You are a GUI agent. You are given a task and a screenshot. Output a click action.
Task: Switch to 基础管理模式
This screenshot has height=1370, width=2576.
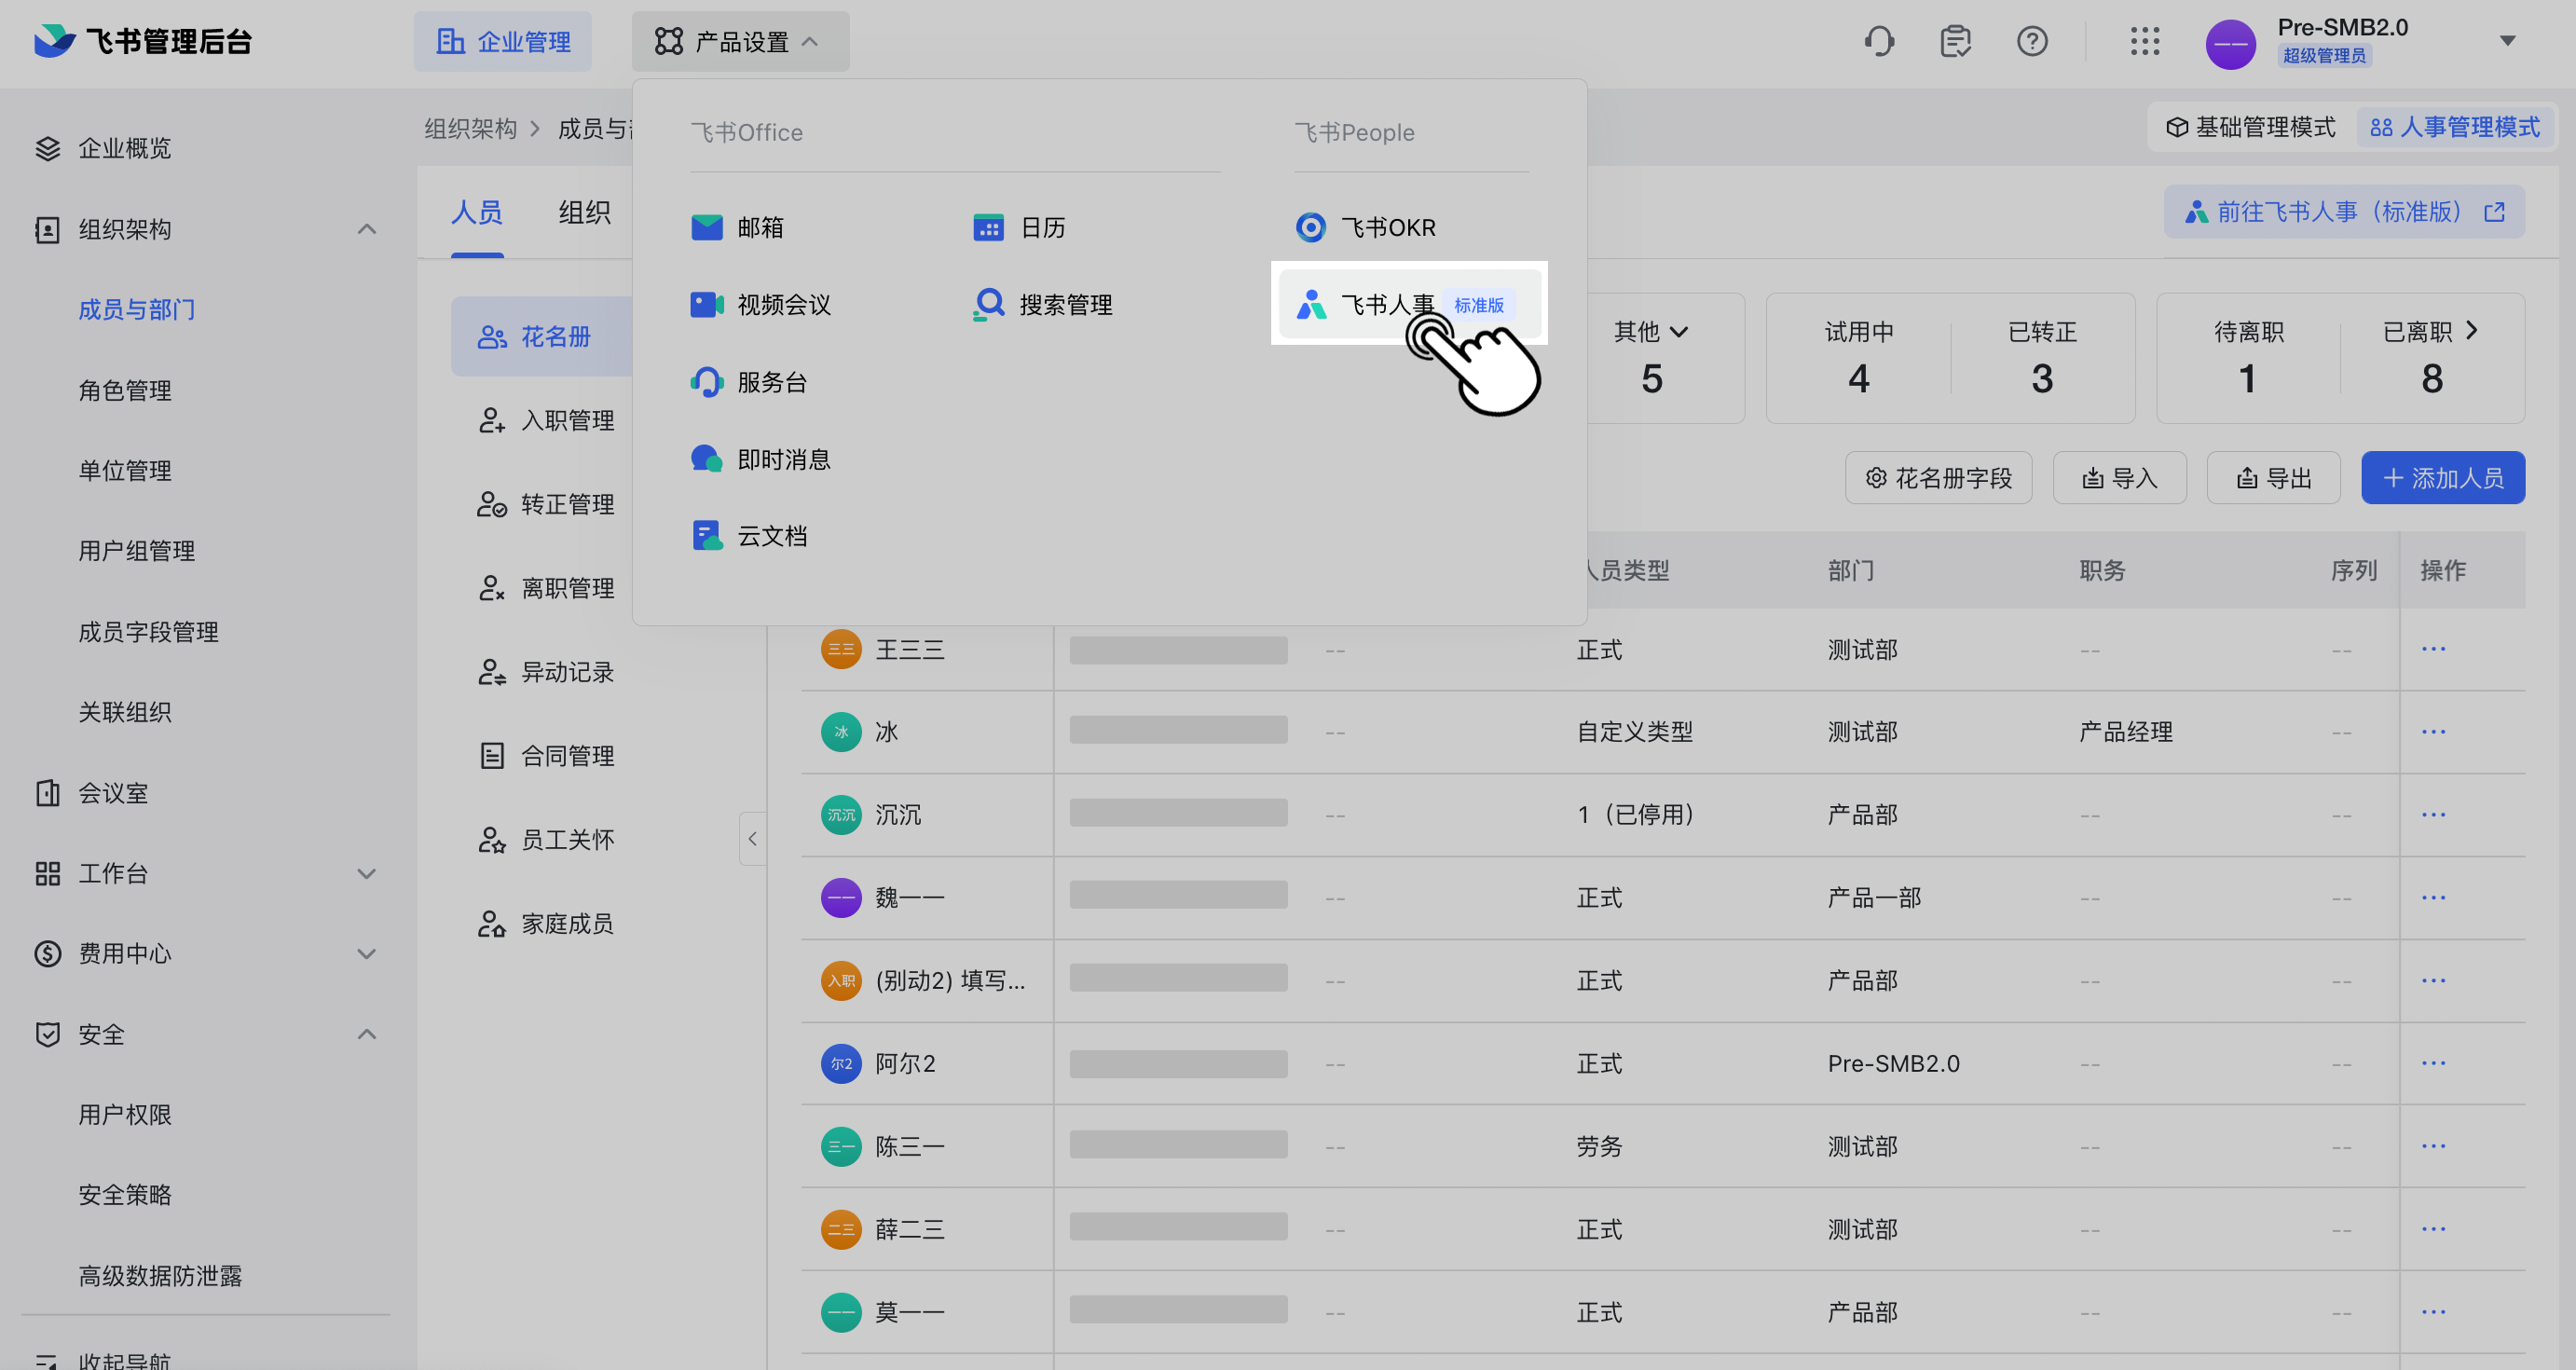[x=2251, y=127]
